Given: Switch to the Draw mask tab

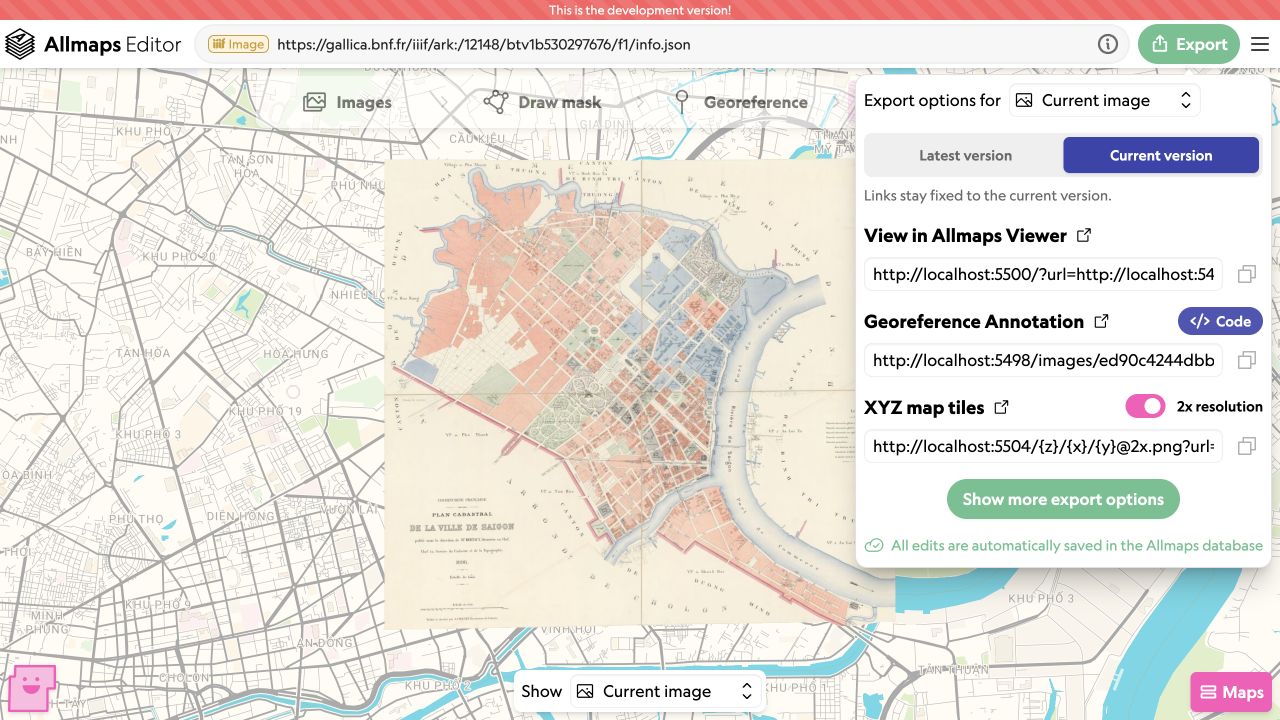Looking at the screenshot, I should click(542, 102).
